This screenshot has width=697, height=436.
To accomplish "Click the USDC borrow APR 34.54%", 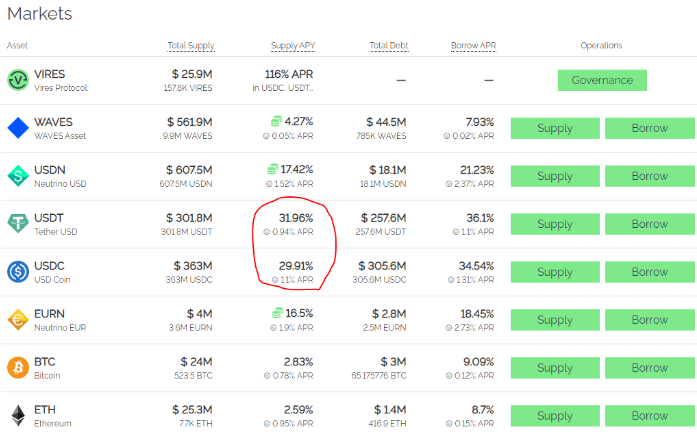I will [477, 266].
